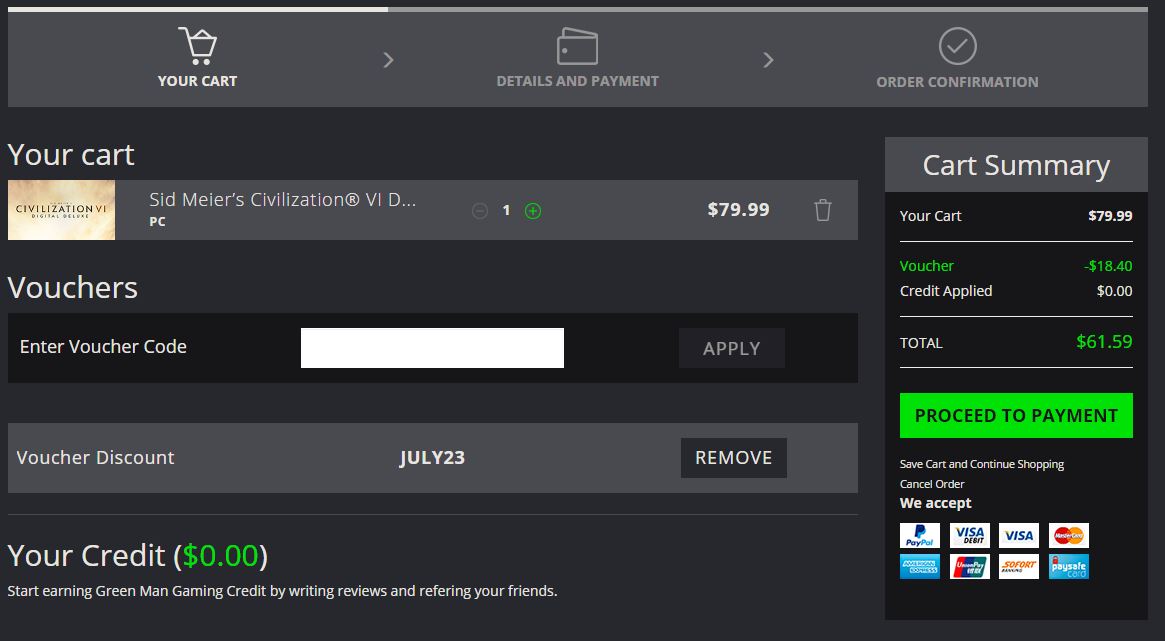Select the YOUR CART step label
The width and height of the screenshot is (1165, 641).
coord(198,81)
